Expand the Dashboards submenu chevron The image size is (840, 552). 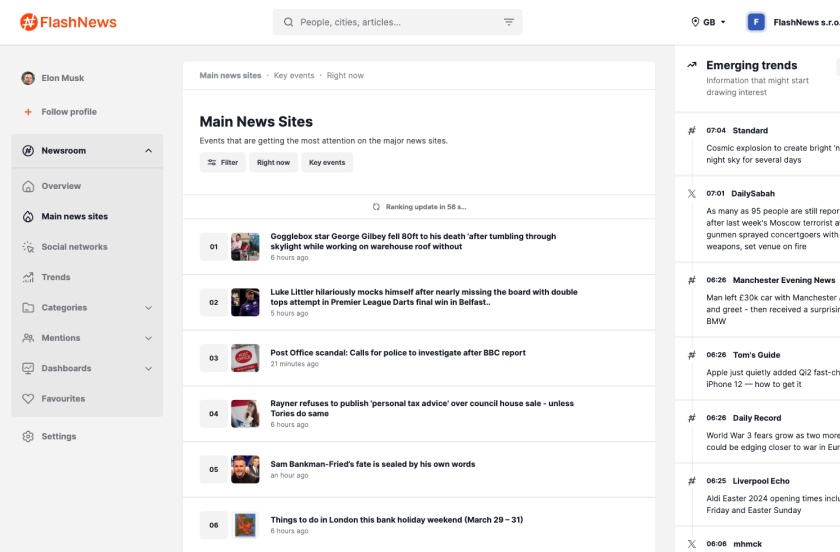[x=148, y=369]
